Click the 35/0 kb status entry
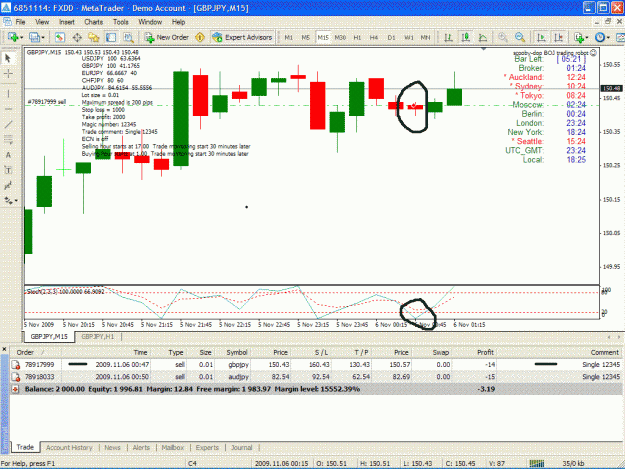Viewport: 625px width, 469px height. [x=573, y=463]
